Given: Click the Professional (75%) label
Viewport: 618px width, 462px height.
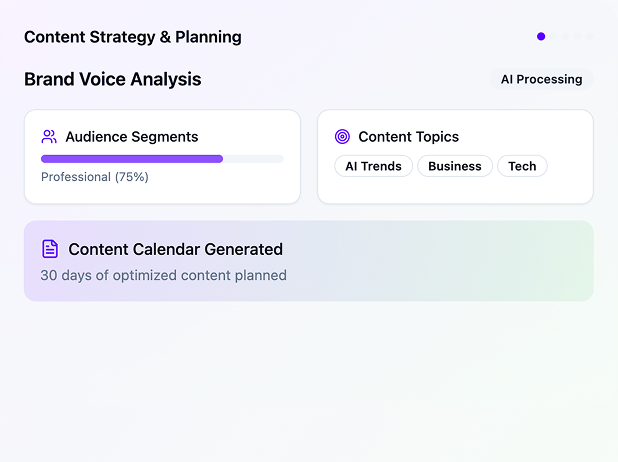Looking at the screenshot, I should click(x=94, y=177).
